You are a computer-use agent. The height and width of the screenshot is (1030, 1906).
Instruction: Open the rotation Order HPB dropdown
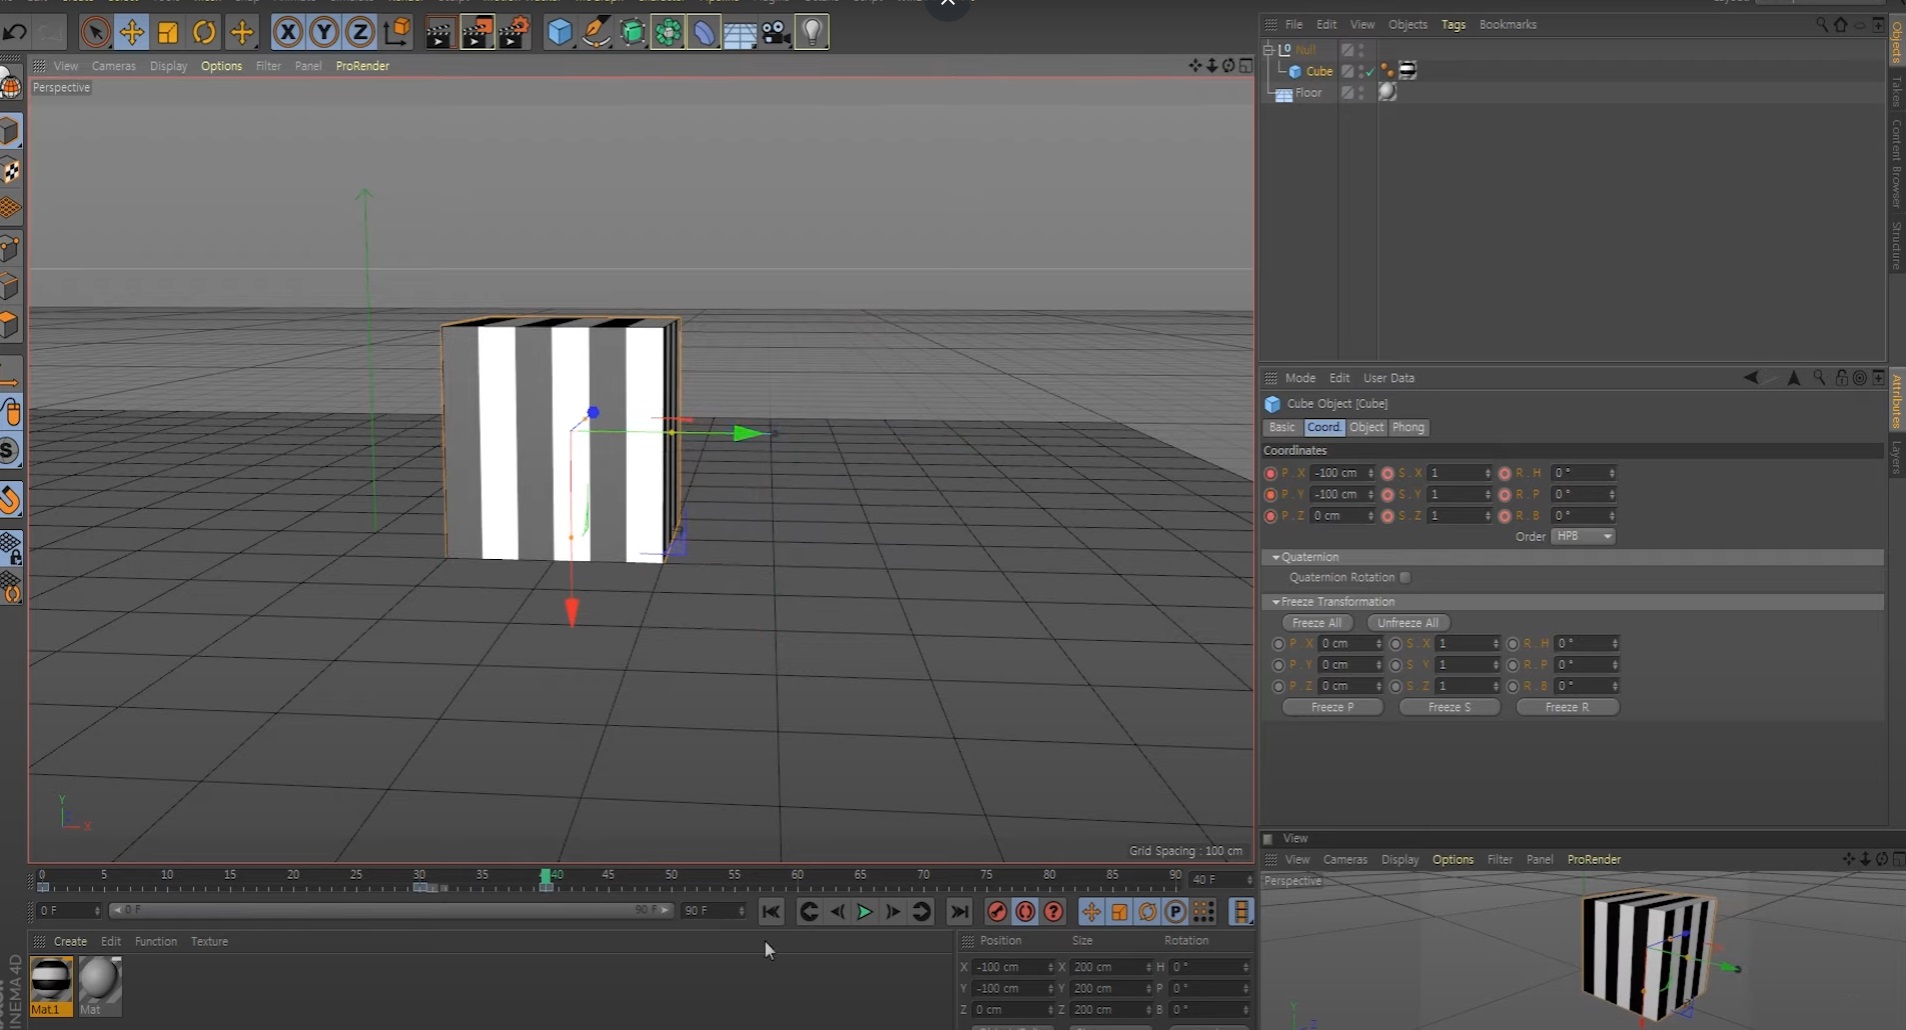pos(1583,537)
